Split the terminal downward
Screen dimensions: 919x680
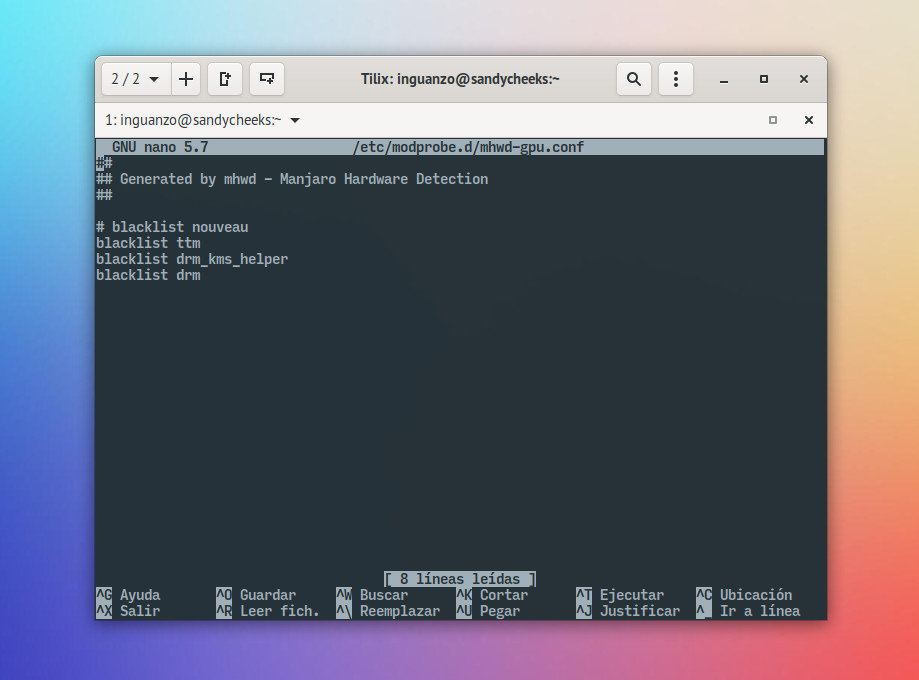point(267,79)
